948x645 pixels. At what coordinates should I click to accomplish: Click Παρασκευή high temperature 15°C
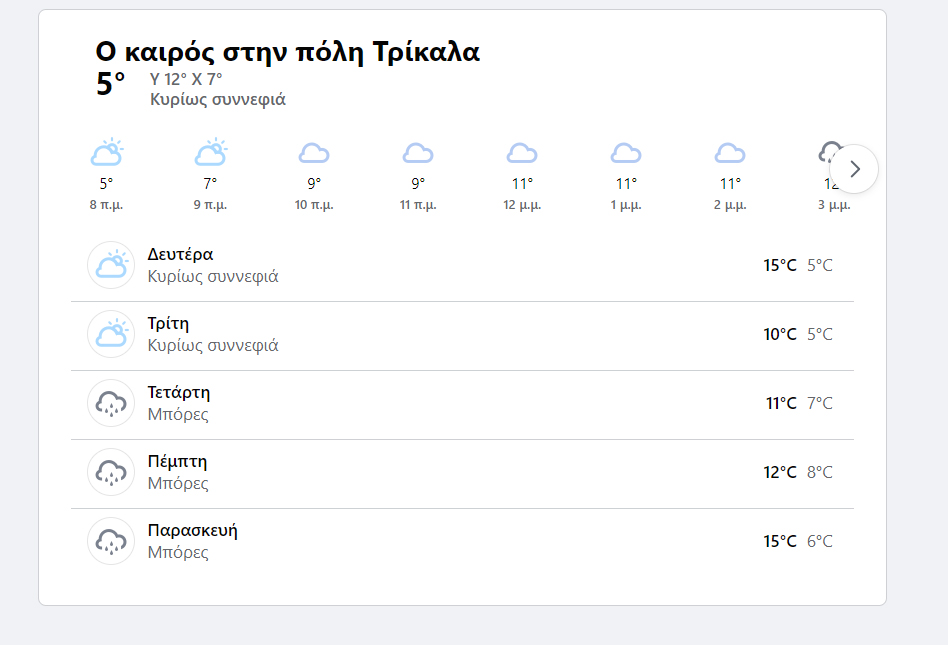click(x=780, y=542)
